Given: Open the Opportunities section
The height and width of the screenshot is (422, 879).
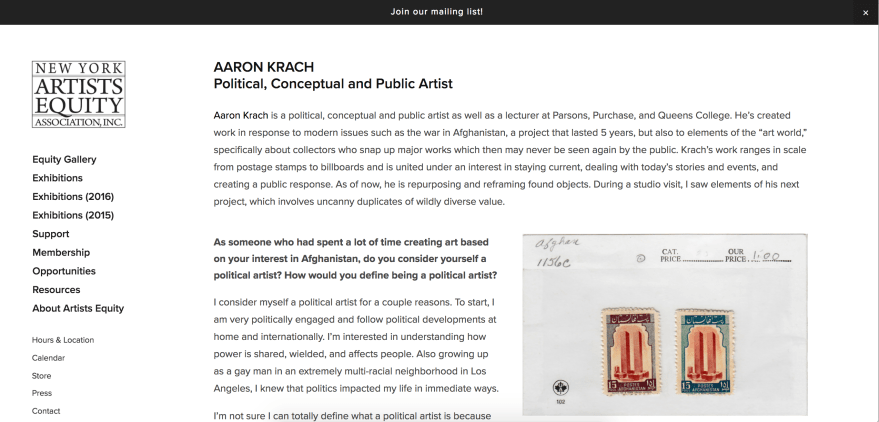Looking at the screenshot, I should pos(64,271).
